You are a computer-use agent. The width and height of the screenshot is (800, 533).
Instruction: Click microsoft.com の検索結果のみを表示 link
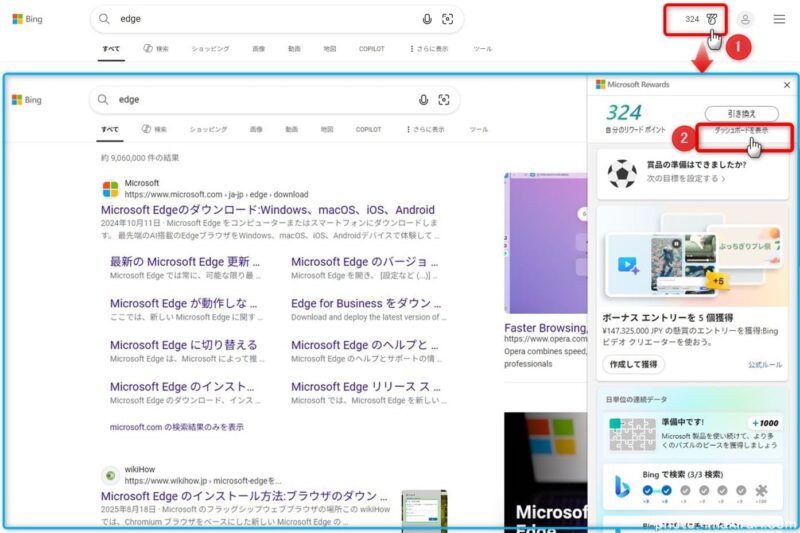[177, 427]
